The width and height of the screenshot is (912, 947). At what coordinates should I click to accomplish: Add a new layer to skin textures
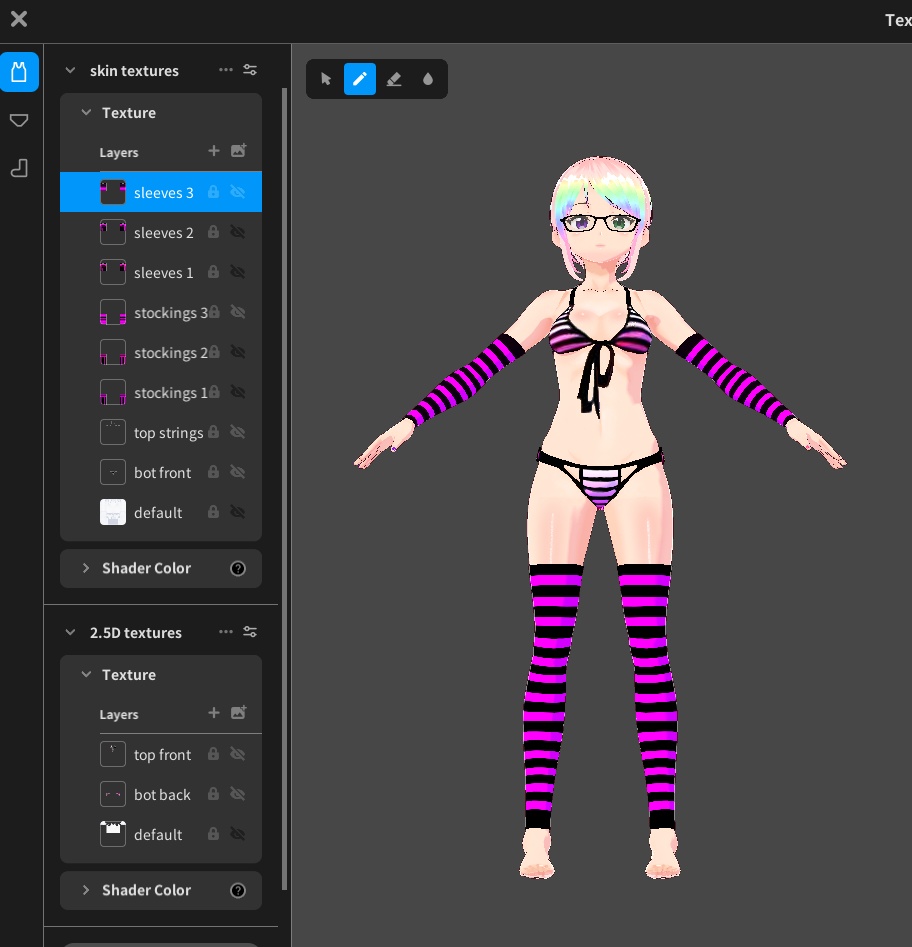point(213,151)
